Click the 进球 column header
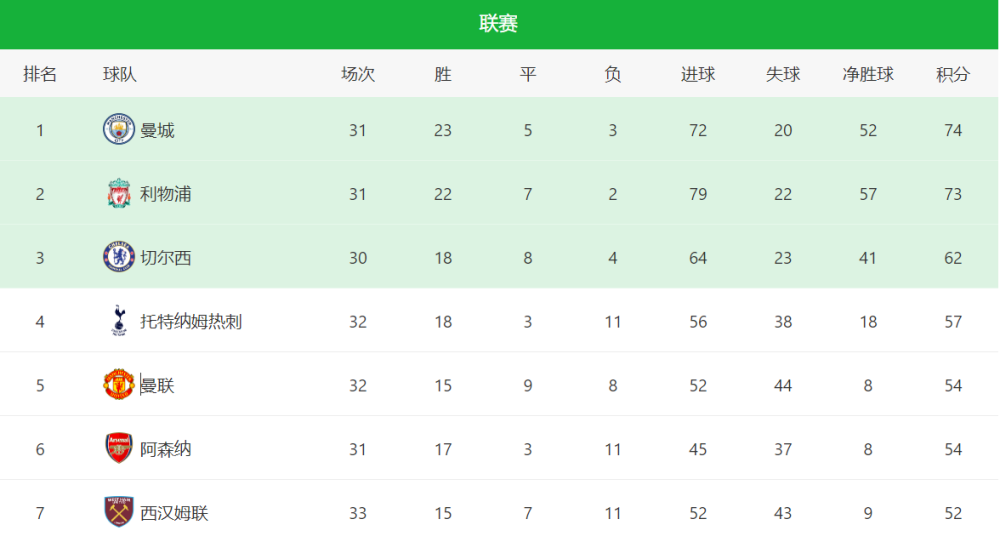Screen dimensions: 1000x542 click(x=698, y=74)
